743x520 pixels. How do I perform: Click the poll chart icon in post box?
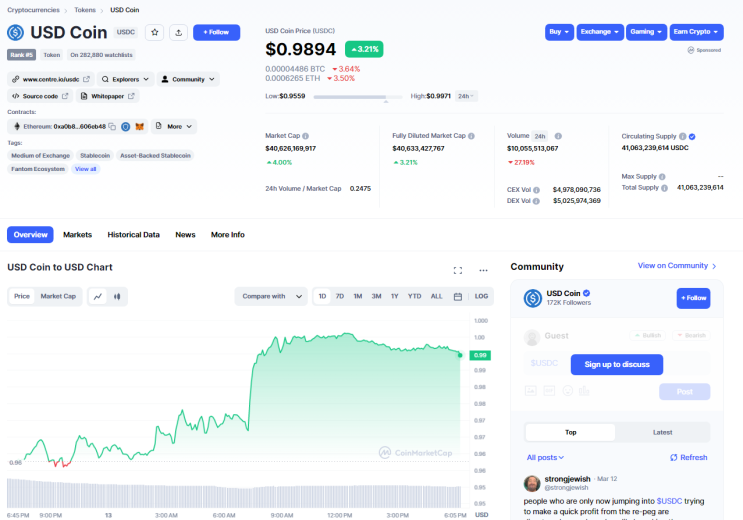584,391
